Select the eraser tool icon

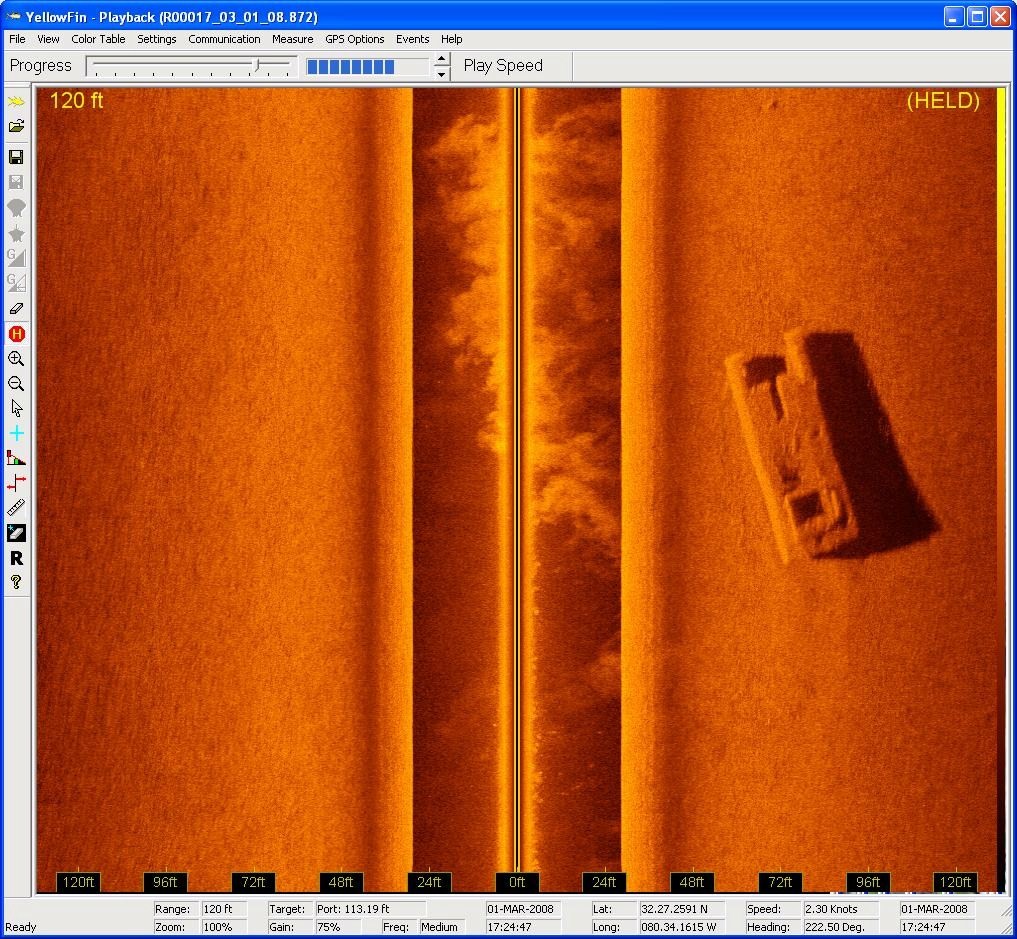click(16, 309)
